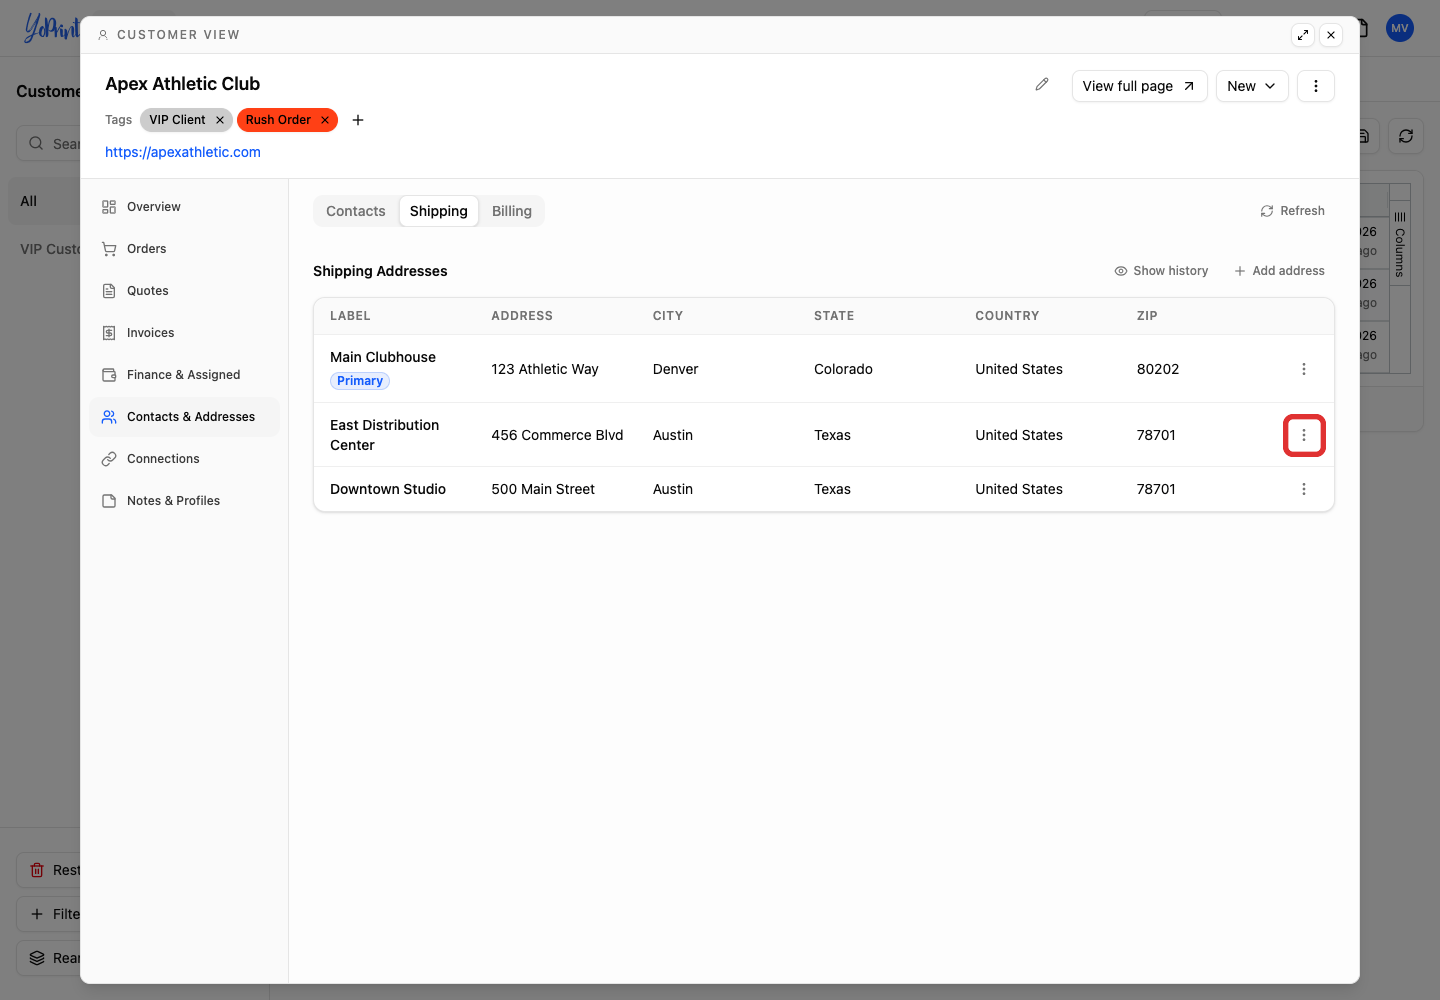Open user avatar MV menu
The height and width of the screenshot is (1000, 1440).
pyautogui.click(x=1400, y=28)
